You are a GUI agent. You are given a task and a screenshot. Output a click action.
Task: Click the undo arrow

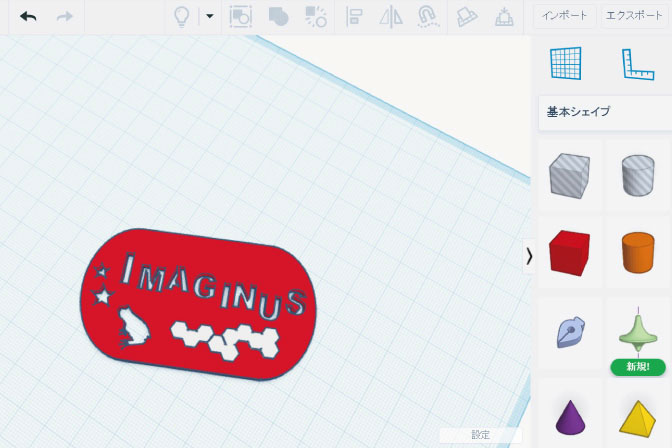coord(28,17)
